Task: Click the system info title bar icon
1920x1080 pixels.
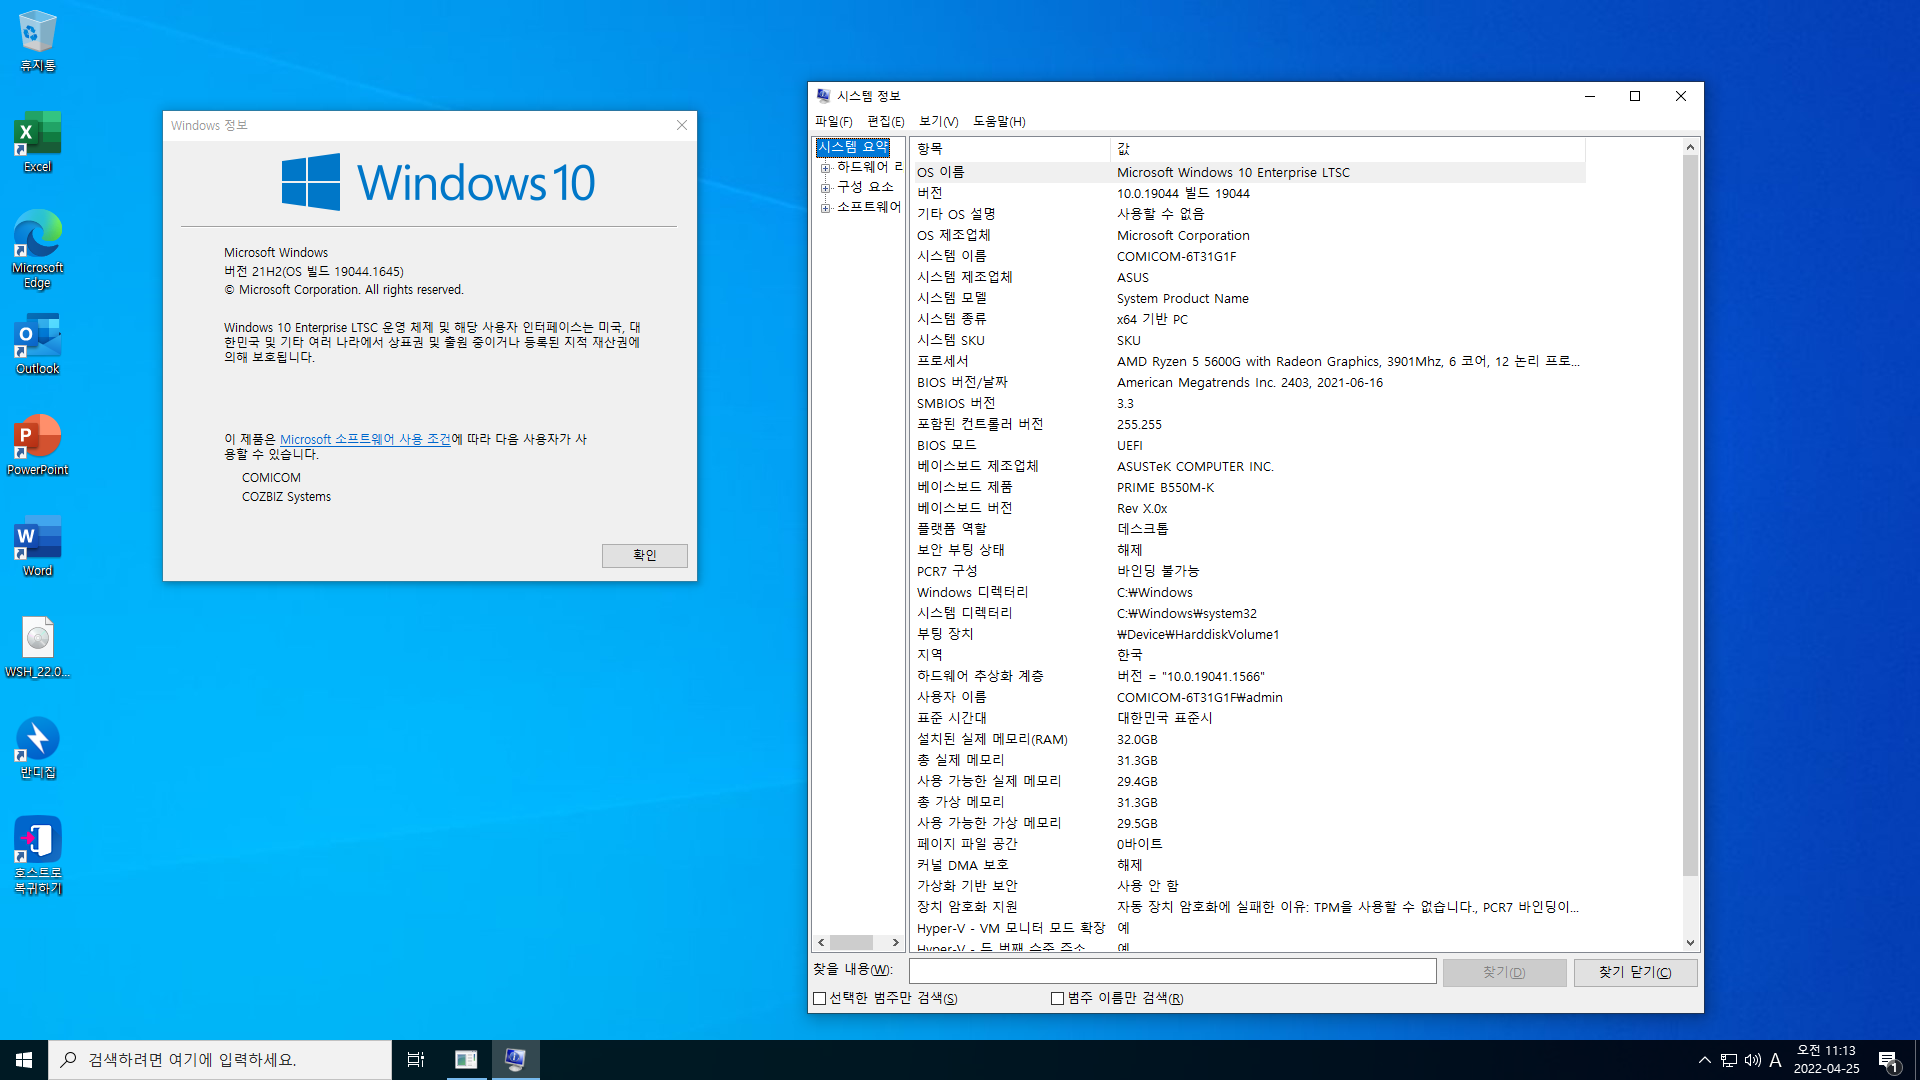Action: point(823,96)
